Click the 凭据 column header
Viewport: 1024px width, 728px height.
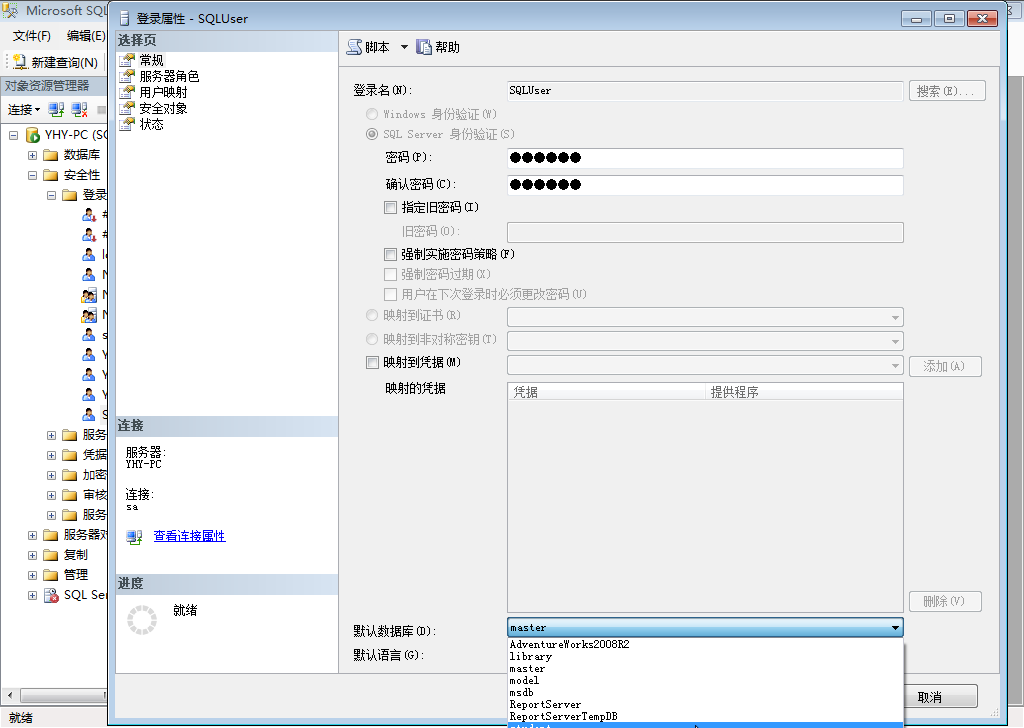(x=607, y=392)
